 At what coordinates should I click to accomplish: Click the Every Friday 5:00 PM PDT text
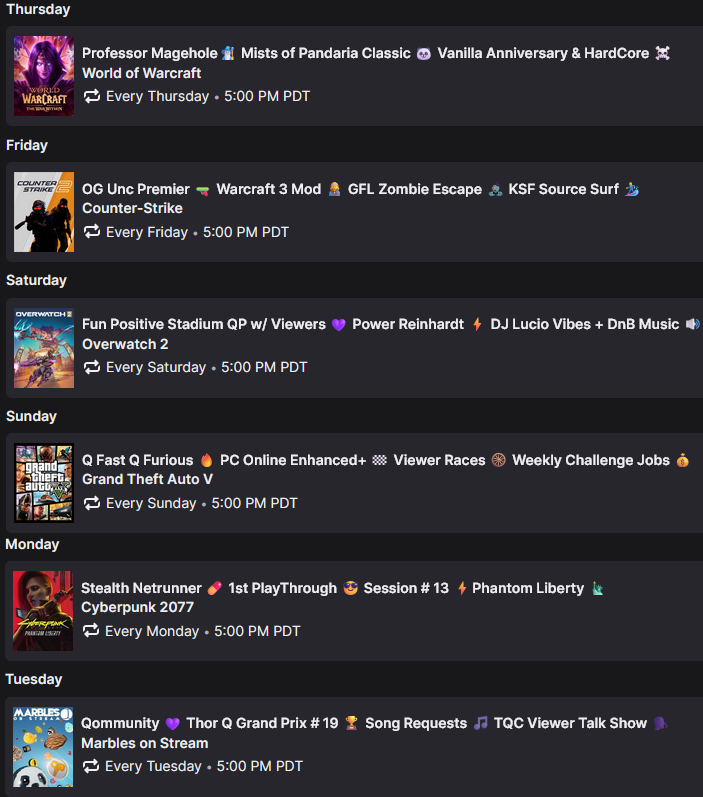tap(197, 232)
